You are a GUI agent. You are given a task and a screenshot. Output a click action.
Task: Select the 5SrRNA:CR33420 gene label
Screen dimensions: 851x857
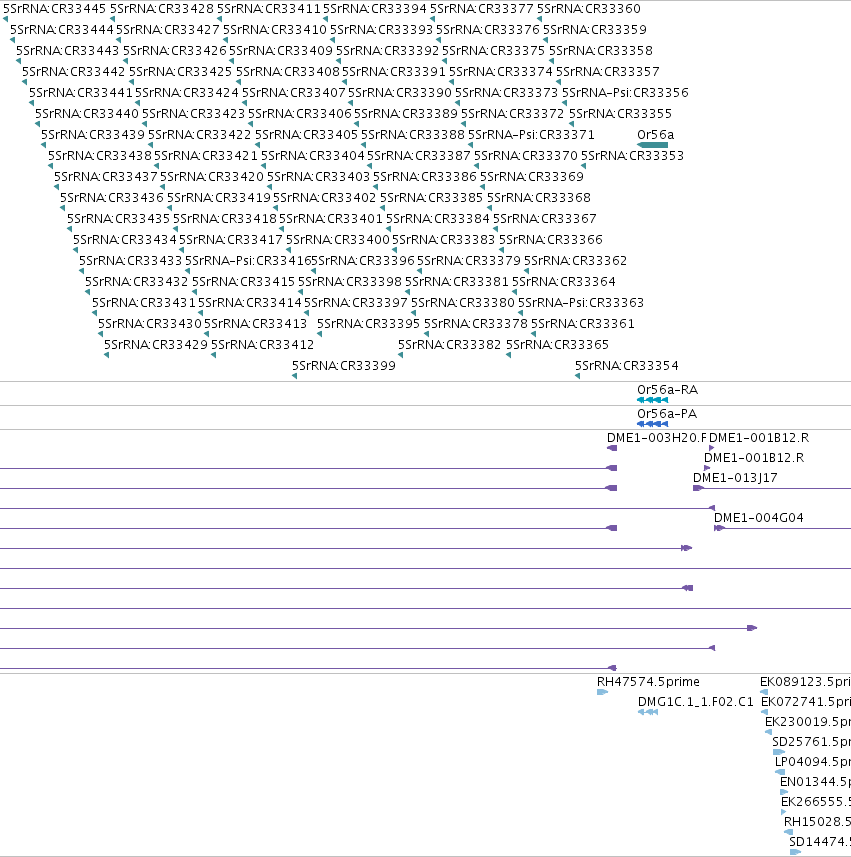coord(212,177)
